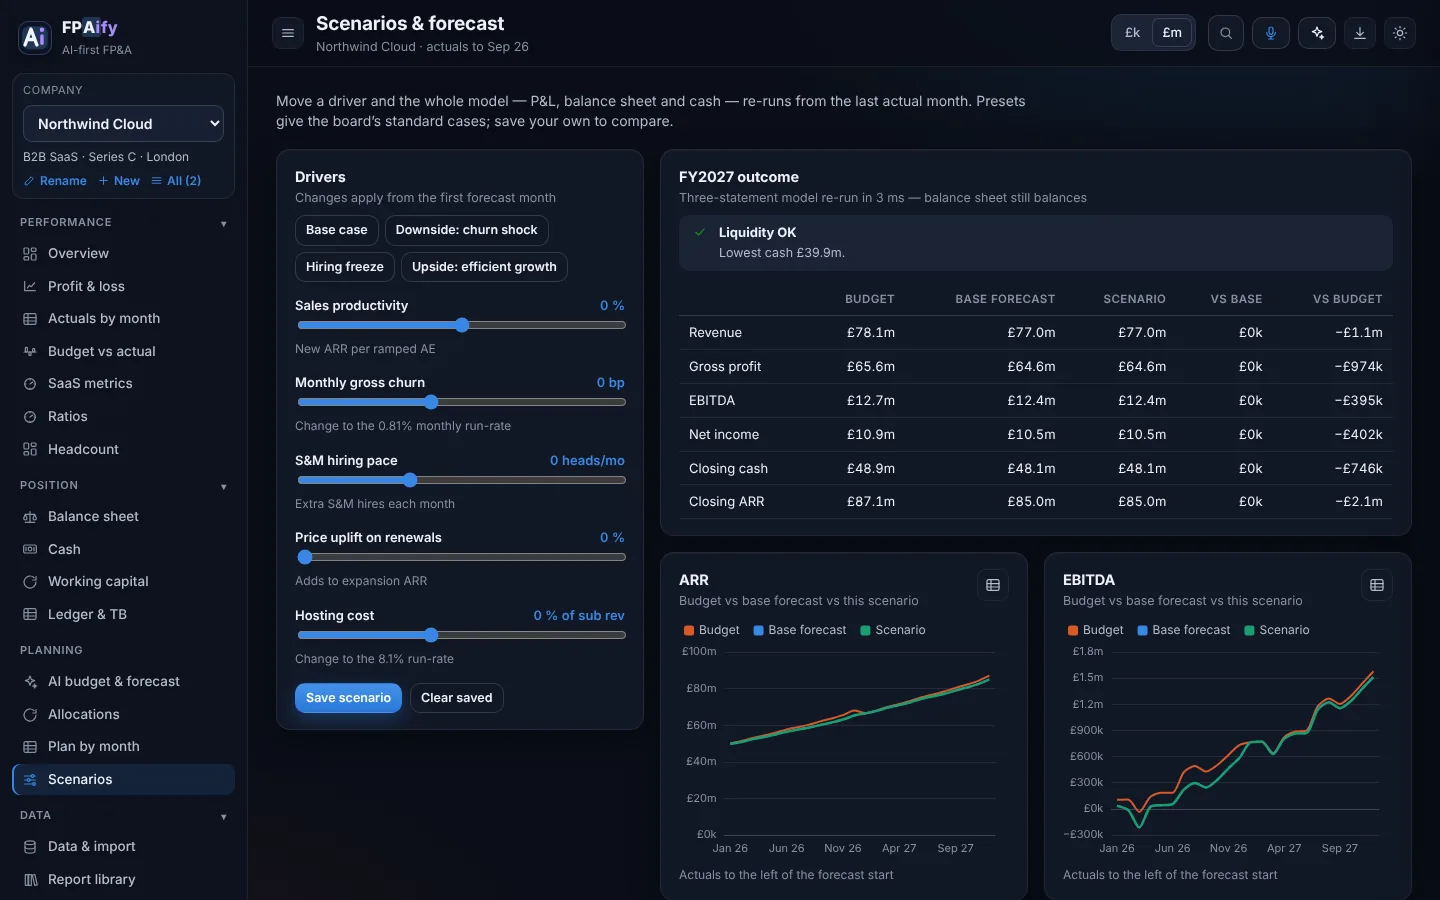Switch units to £m

(x=1172, y=33)
